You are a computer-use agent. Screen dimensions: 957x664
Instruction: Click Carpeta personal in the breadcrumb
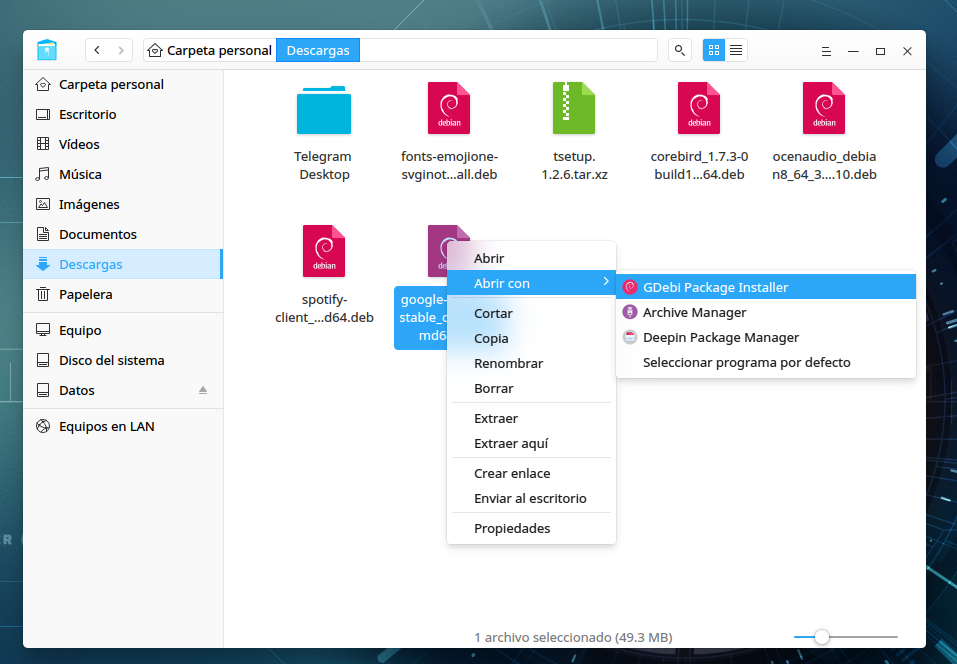pos(211,50)
